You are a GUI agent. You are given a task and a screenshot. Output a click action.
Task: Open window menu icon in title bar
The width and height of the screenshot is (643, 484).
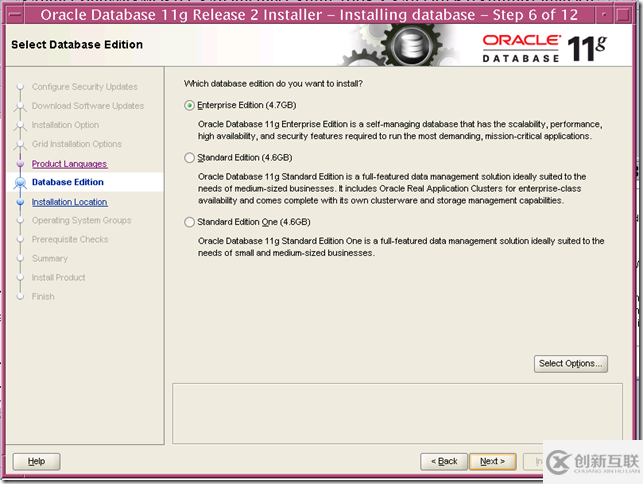click(x=14, y=15)
